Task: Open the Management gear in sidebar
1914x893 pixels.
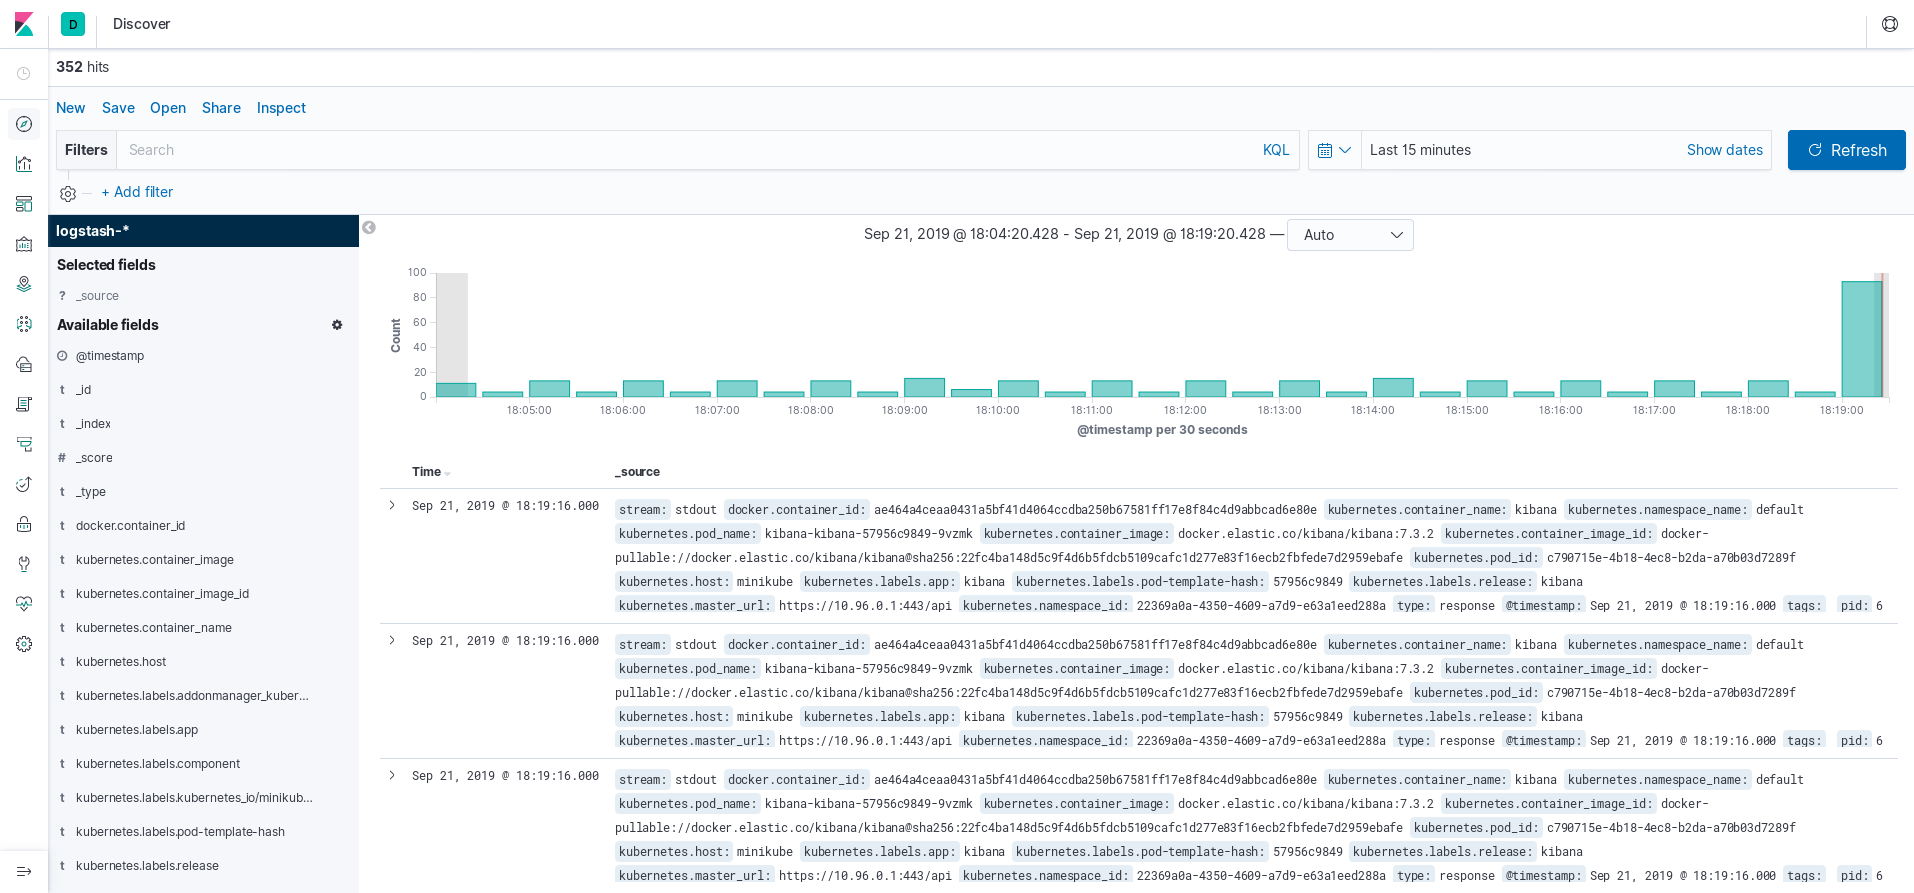Action: coord(24,644)
